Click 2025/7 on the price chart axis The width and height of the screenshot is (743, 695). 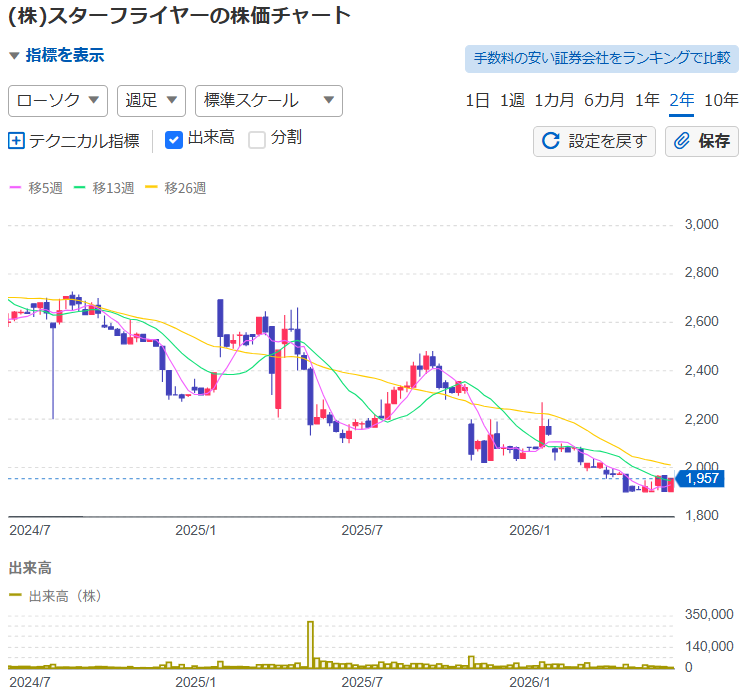[362, 530]
